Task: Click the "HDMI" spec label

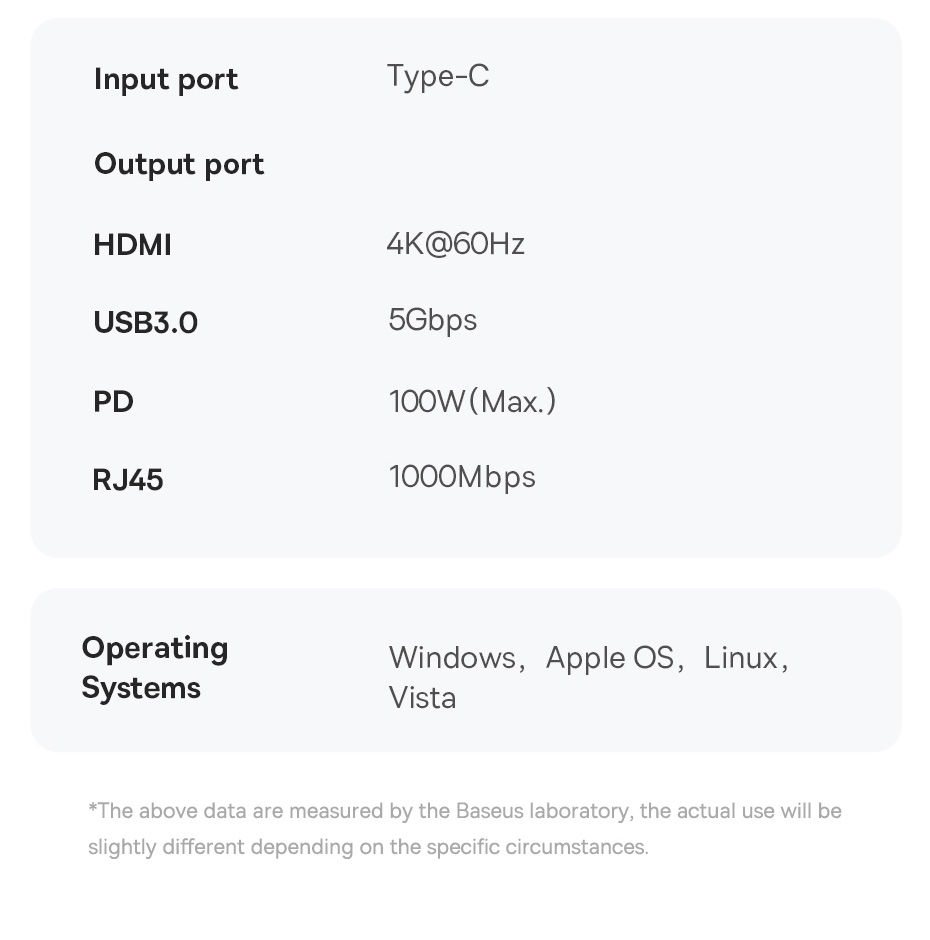Action: pyautogui.click(x=132, y=245)
